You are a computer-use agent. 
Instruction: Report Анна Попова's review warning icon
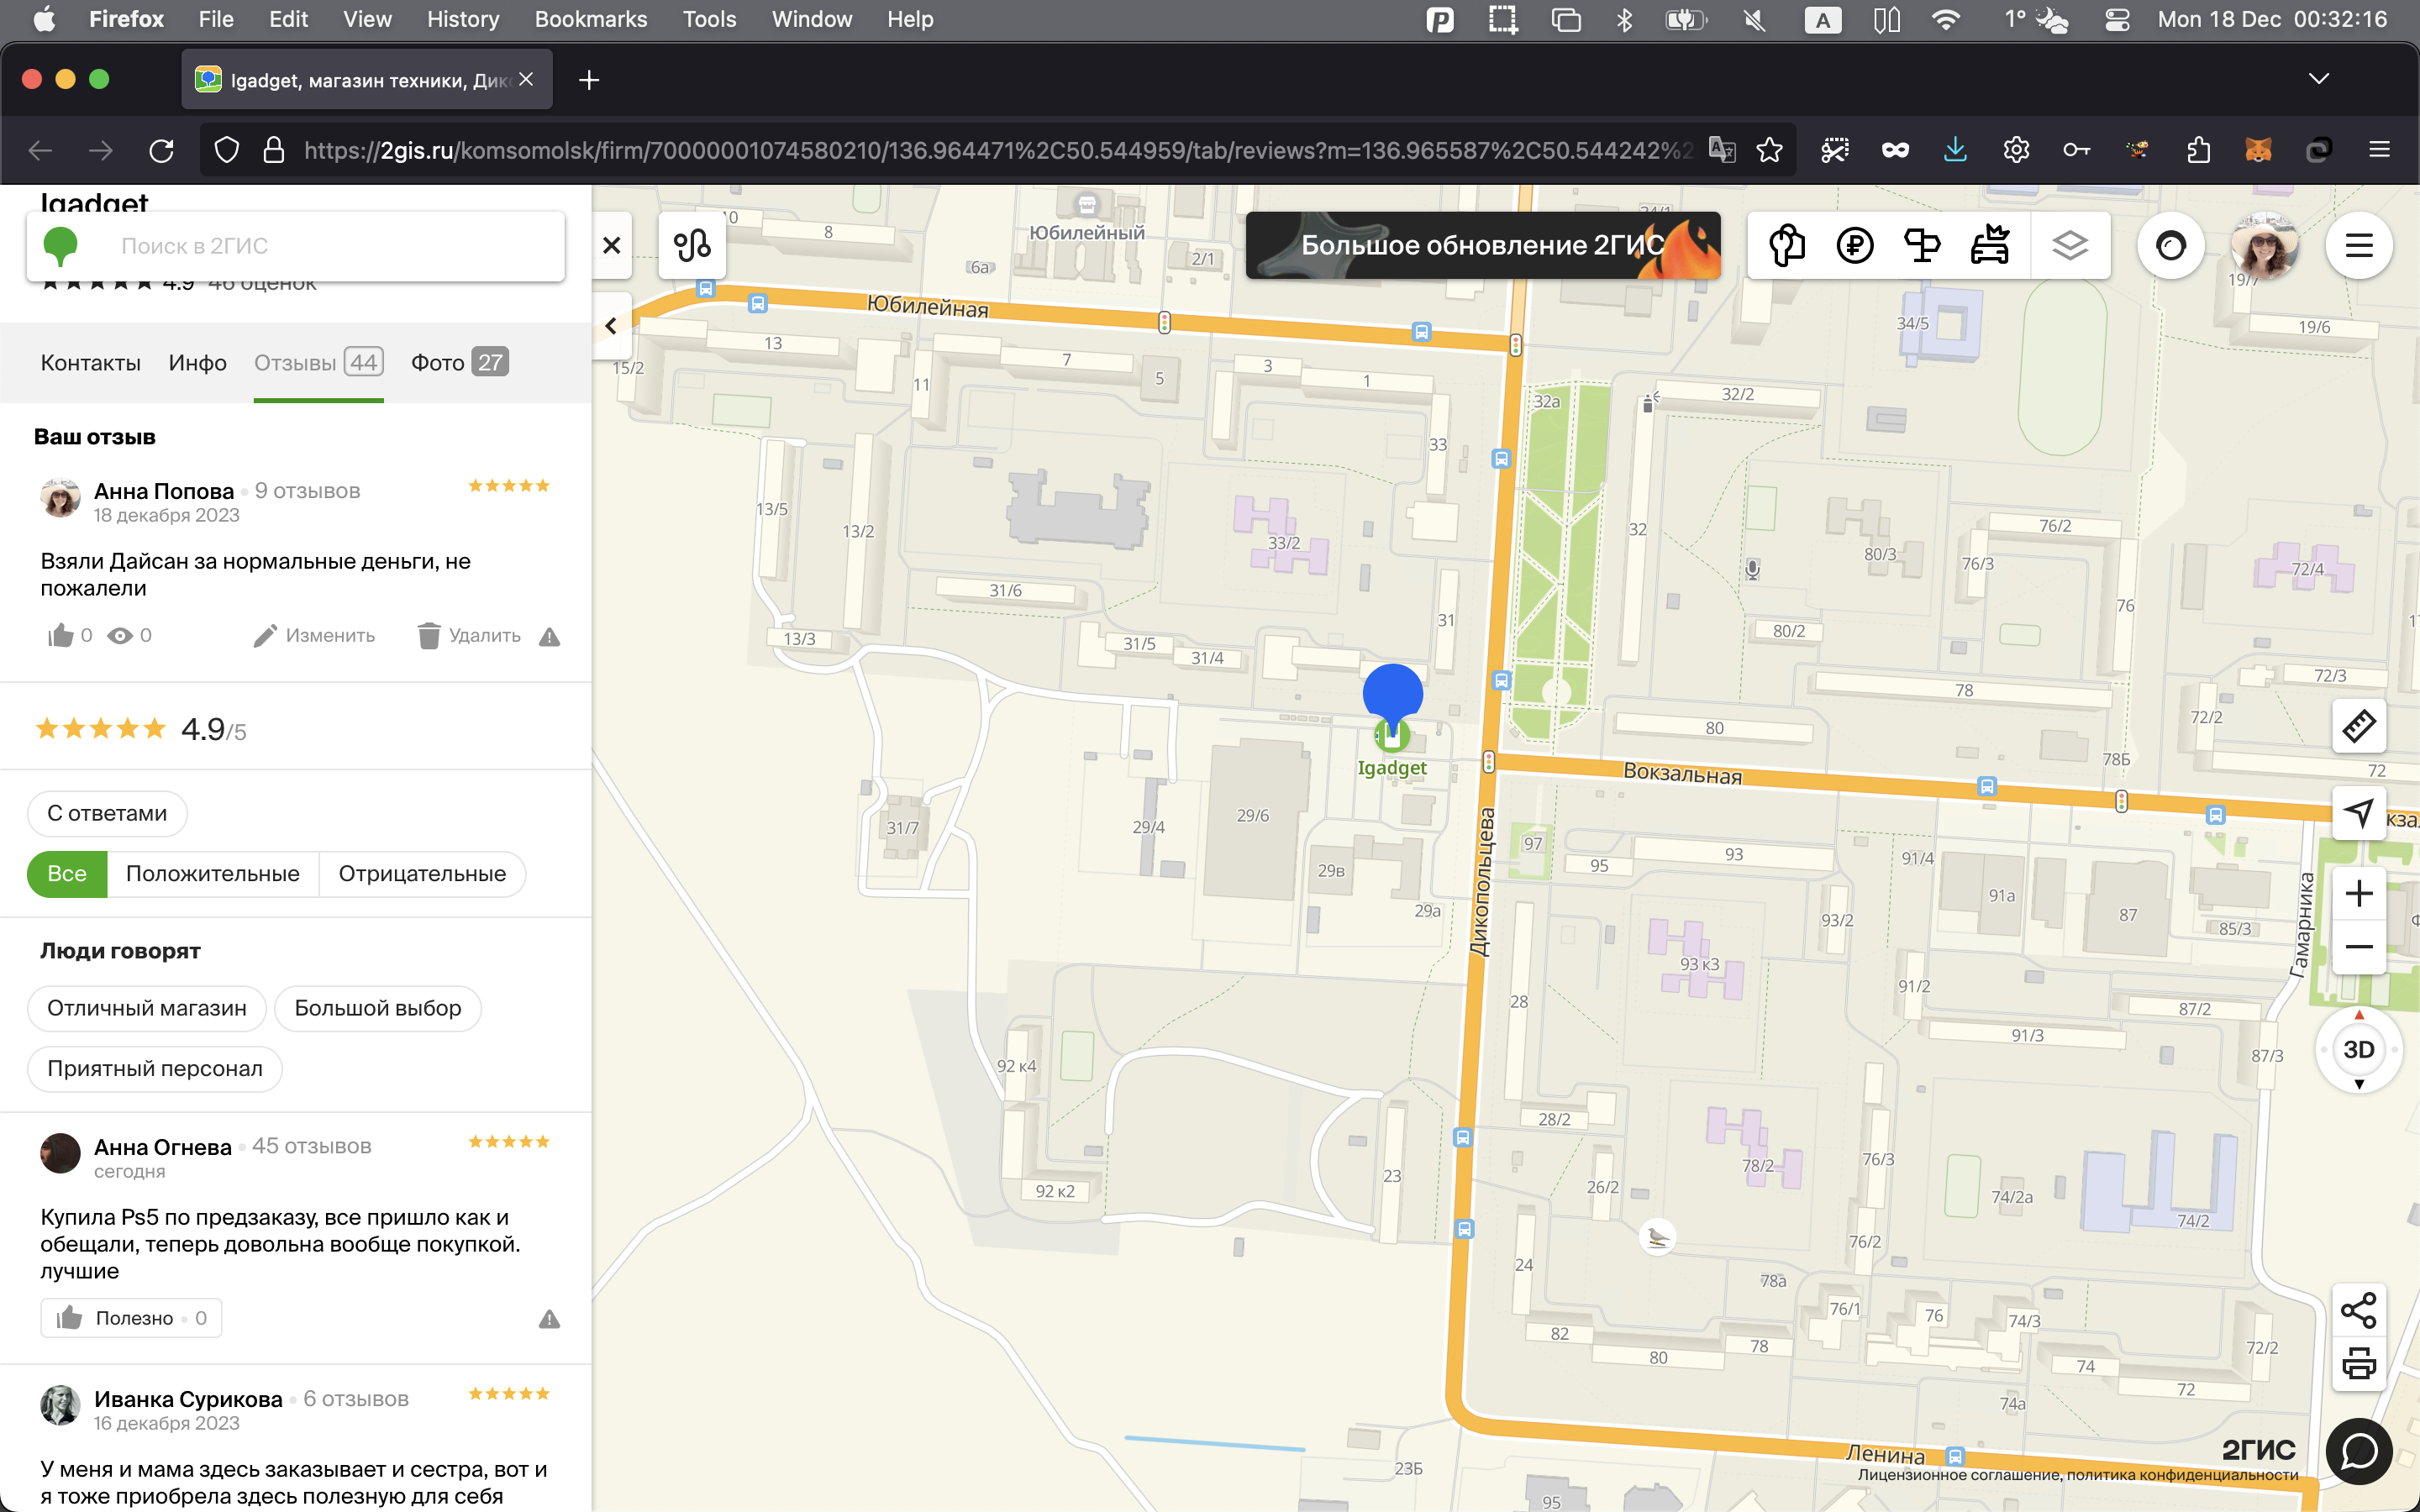[549, 637]
